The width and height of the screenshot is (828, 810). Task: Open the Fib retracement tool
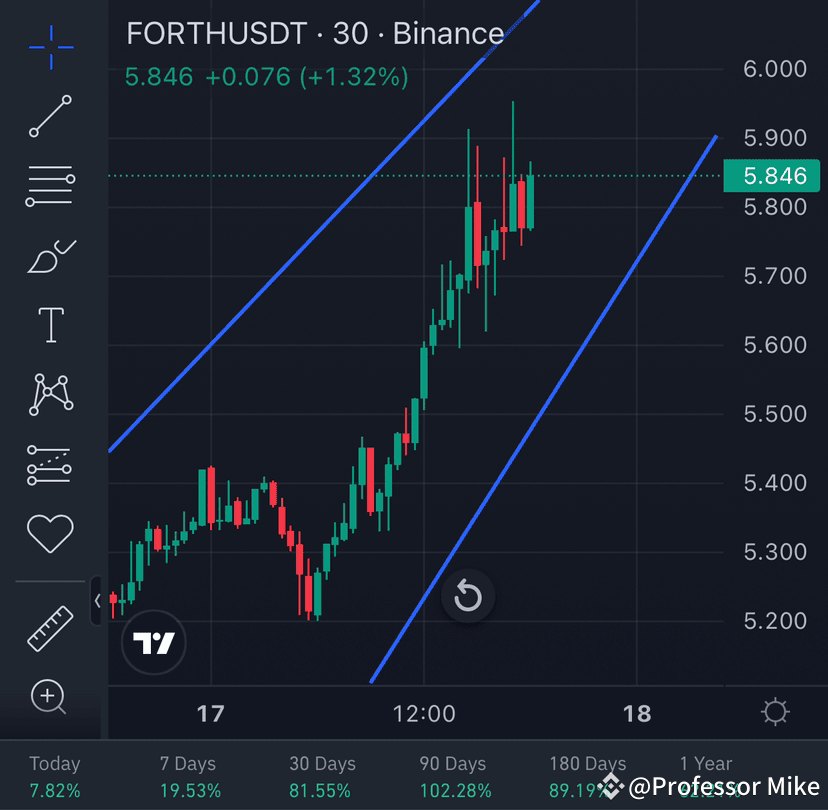pos(50,185)
